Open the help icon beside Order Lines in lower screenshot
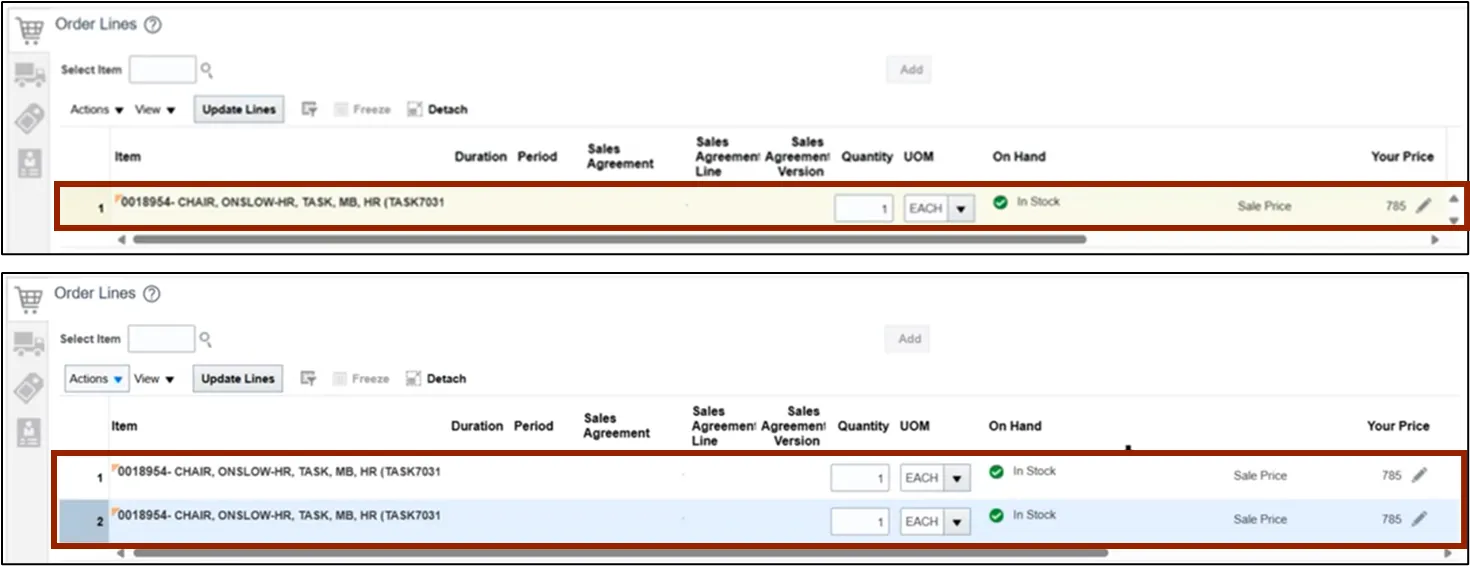The width and height of the screenshot is (1470, 566). click(151, 294)
